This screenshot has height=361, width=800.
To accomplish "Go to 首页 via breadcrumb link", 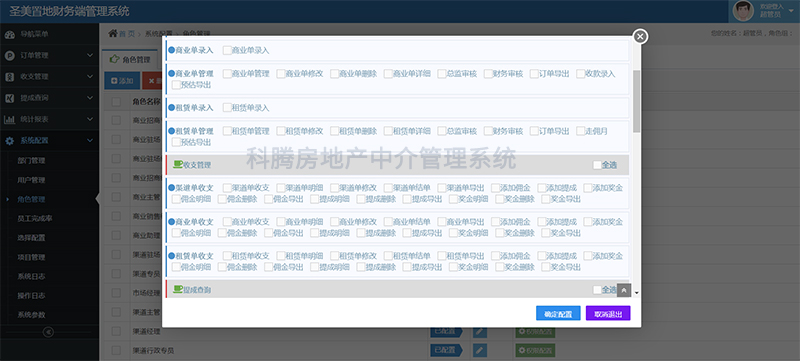I will click(127, 34).
